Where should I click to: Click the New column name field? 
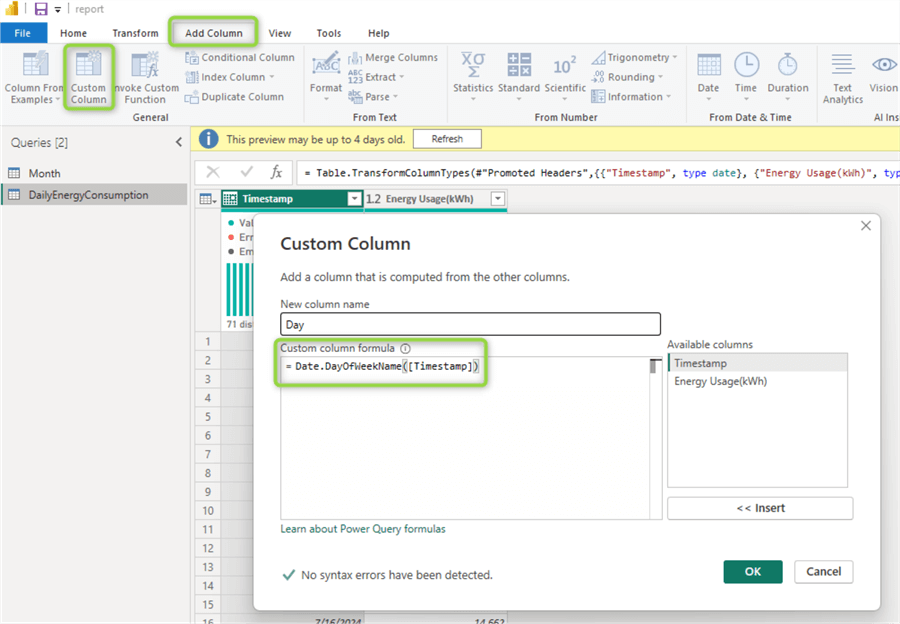pos(470,324)
